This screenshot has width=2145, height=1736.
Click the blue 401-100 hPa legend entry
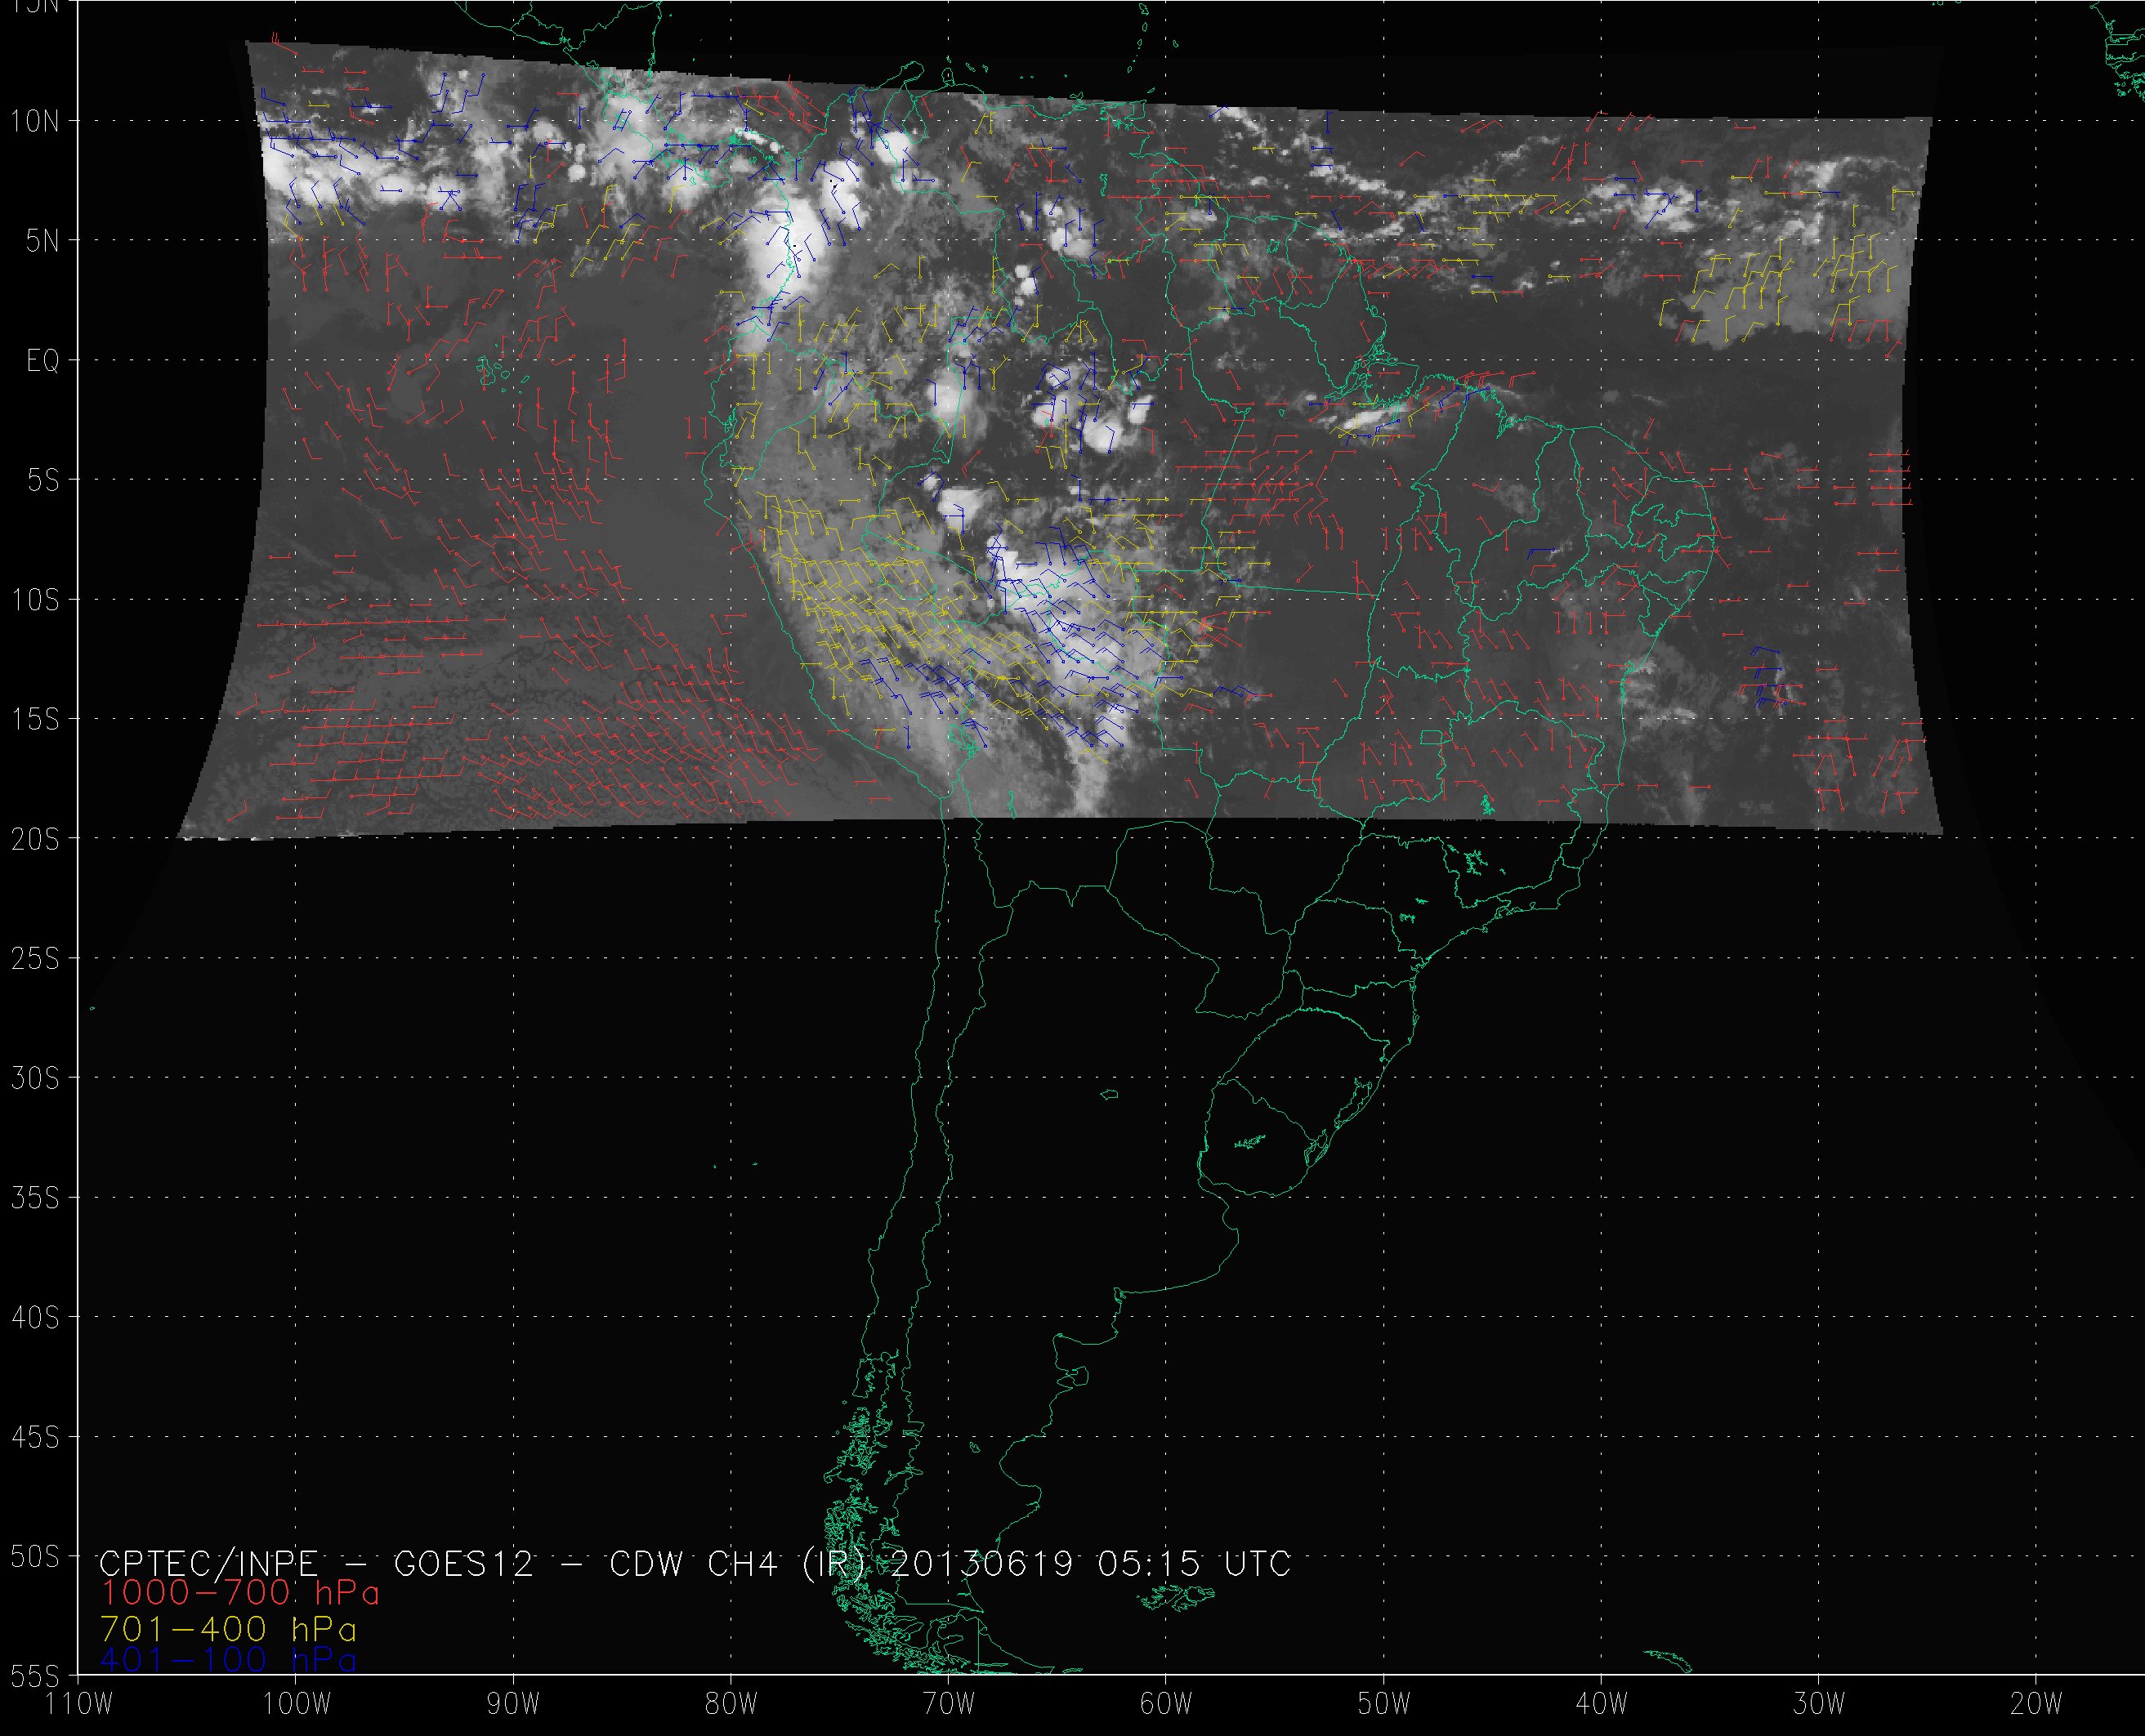[x=228, y=1659]
